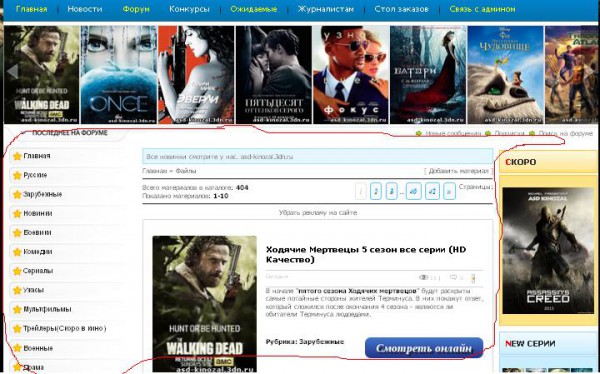Select Зарубежные category in sidebar
This screenshot has width=600, height=374.
click(x=42, y=194)
